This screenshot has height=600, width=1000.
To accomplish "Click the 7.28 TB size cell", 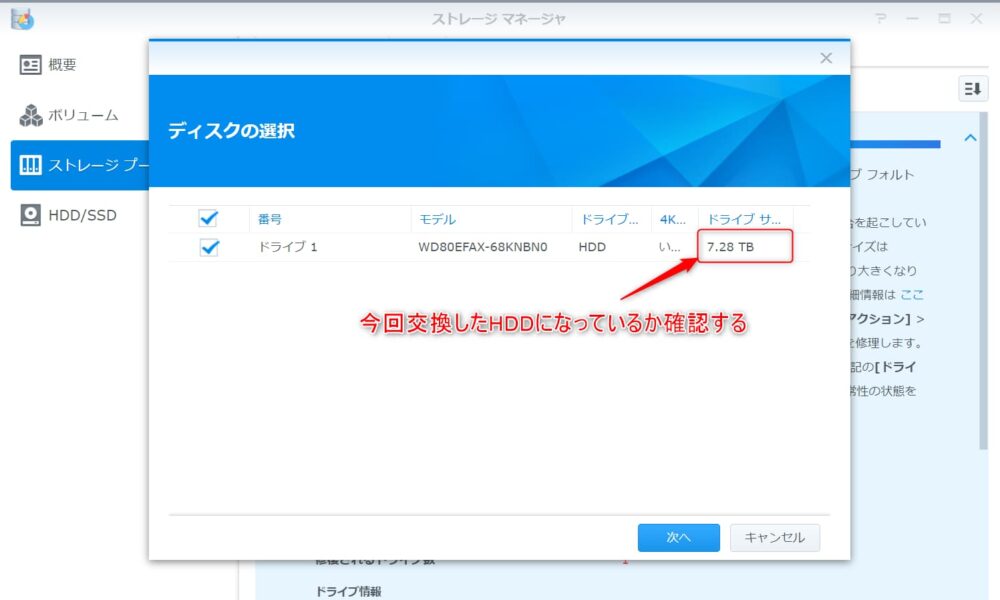I will [x=730, y=247].
